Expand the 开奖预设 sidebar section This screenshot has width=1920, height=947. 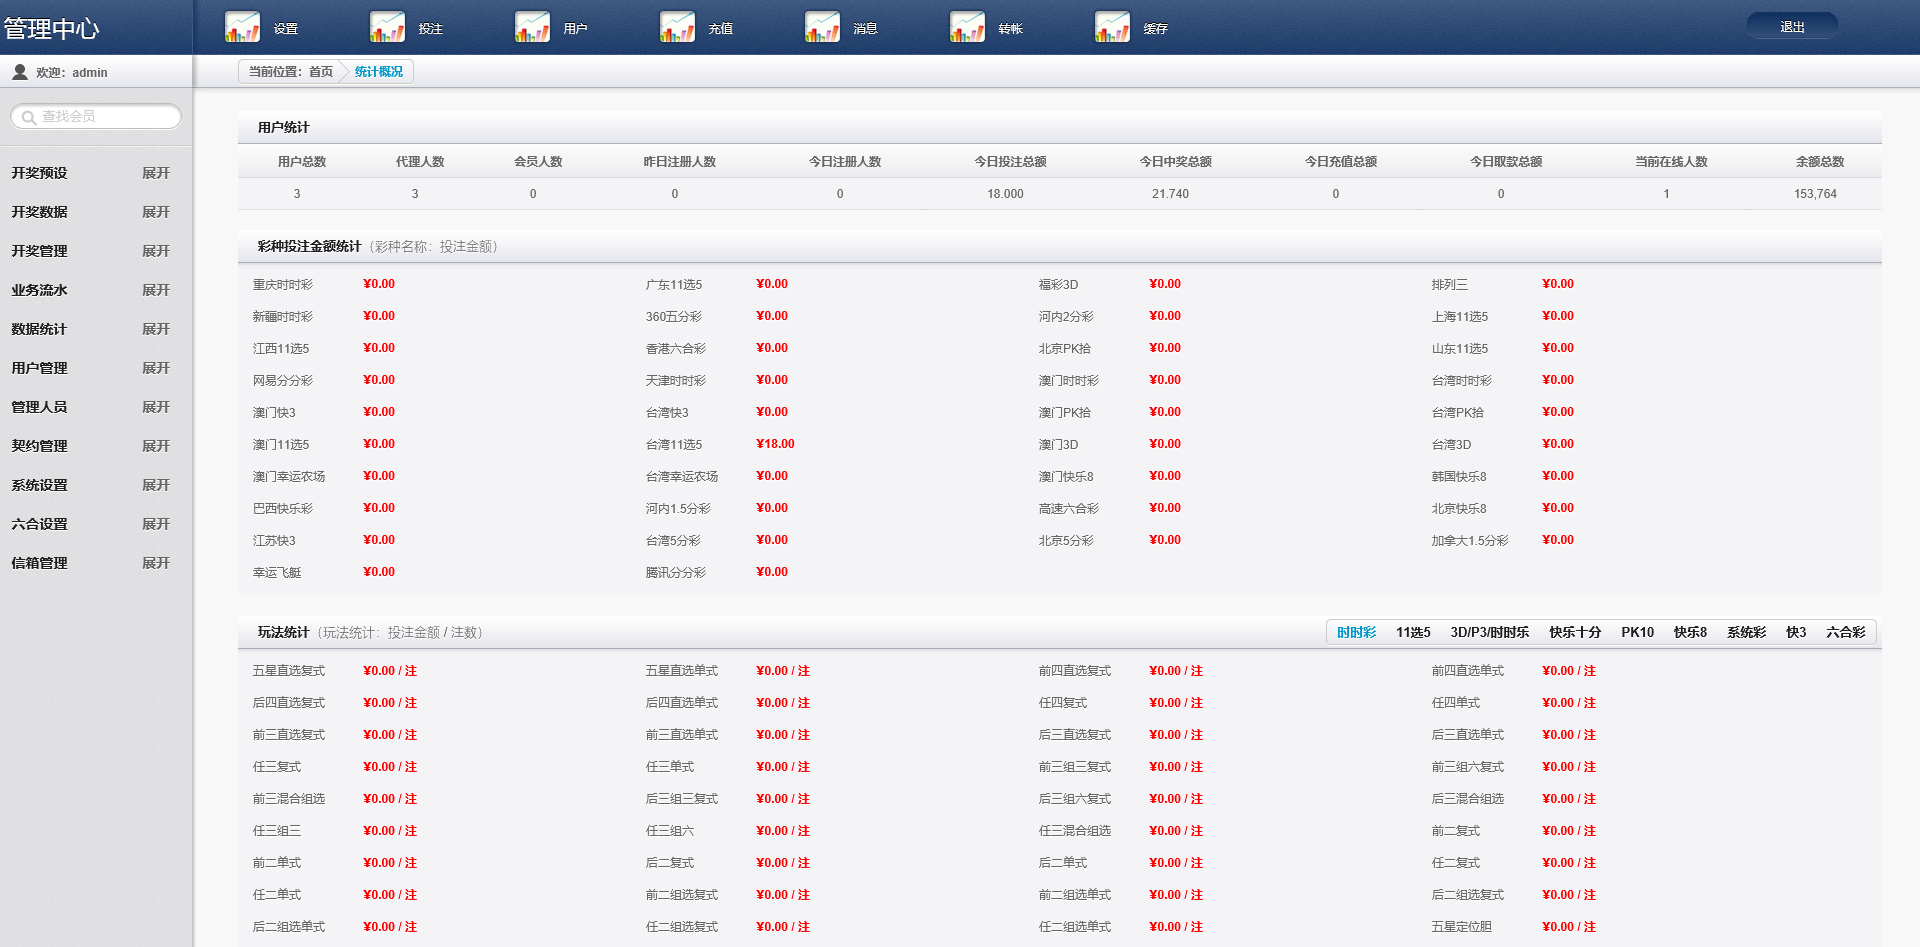pyautogui.click(x=155, y=173)
